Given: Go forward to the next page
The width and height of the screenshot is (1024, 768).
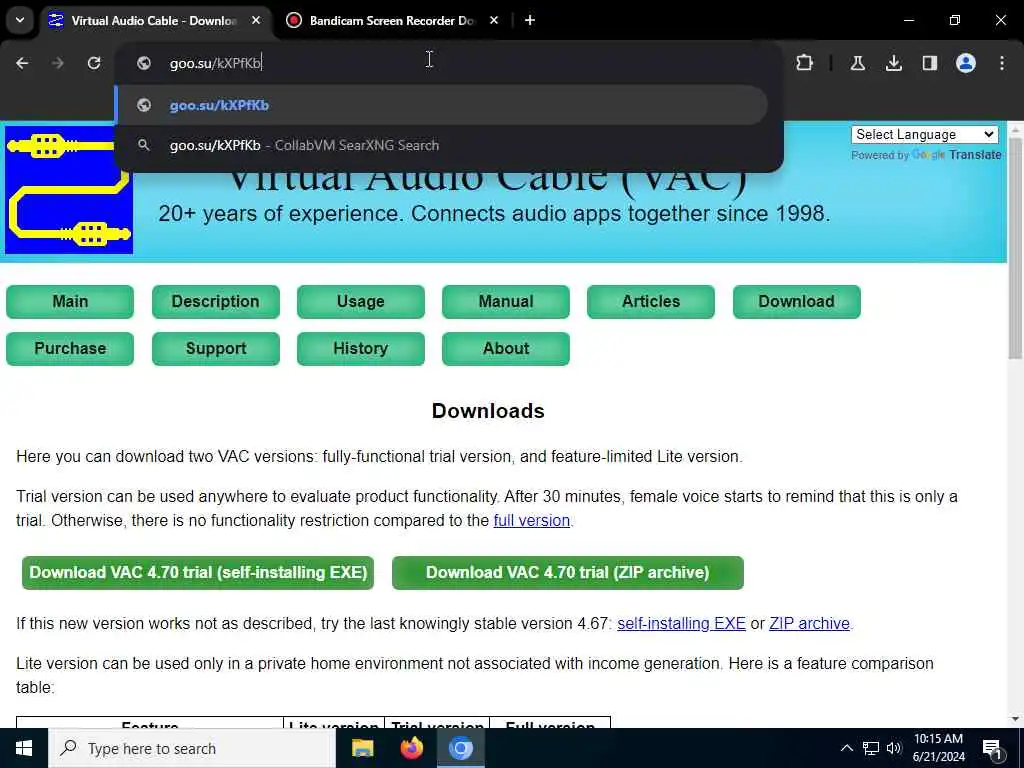Looking at the screenshot, I should tap(57, 63).
